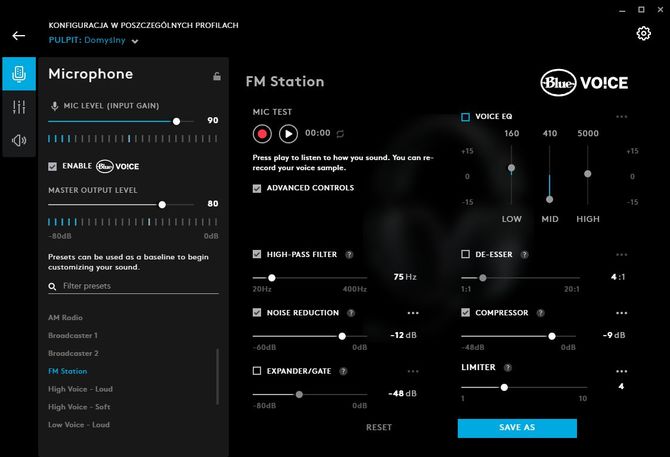Open more options for De-Esser
The width and height of the screenshot is (670, 457).
(x=622, y=255)
